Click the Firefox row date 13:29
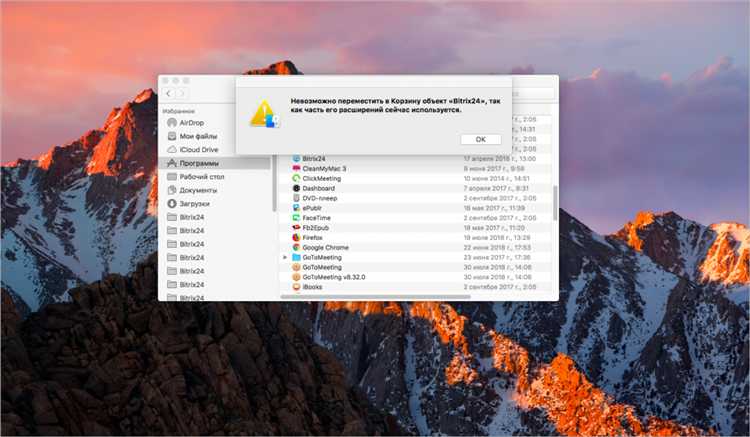Image resolution: width=750 pixels, height=437 pixels. tap(496, 237)
